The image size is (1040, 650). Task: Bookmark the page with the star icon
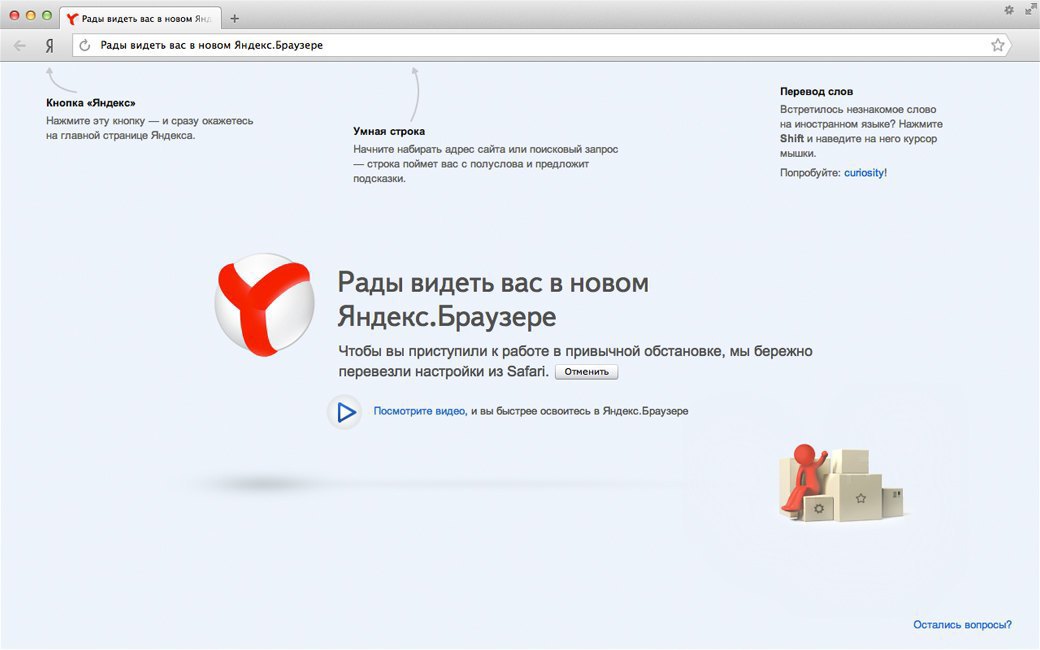pos(998,45)
